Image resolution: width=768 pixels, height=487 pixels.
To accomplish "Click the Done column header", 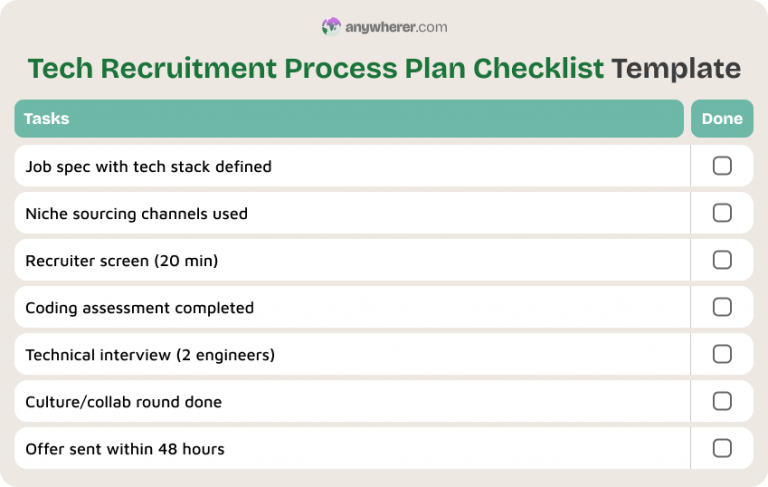I will [722, 119].
